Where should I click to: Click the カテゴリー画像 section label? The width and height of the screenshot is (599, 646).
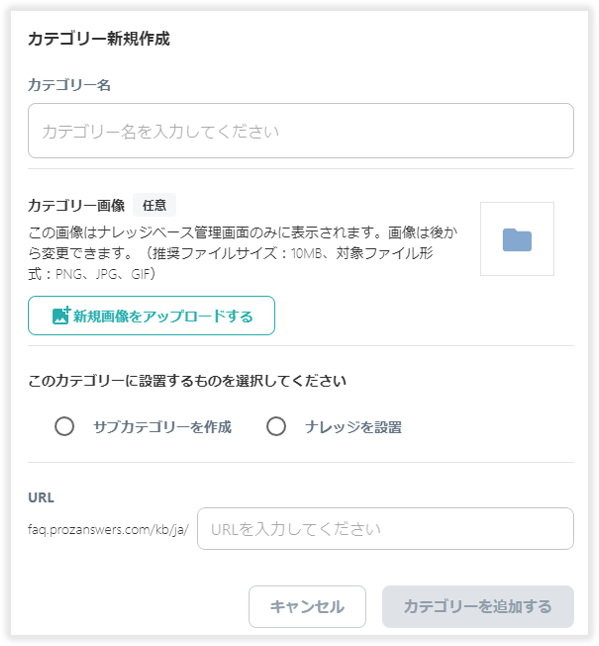click(77, 205)
